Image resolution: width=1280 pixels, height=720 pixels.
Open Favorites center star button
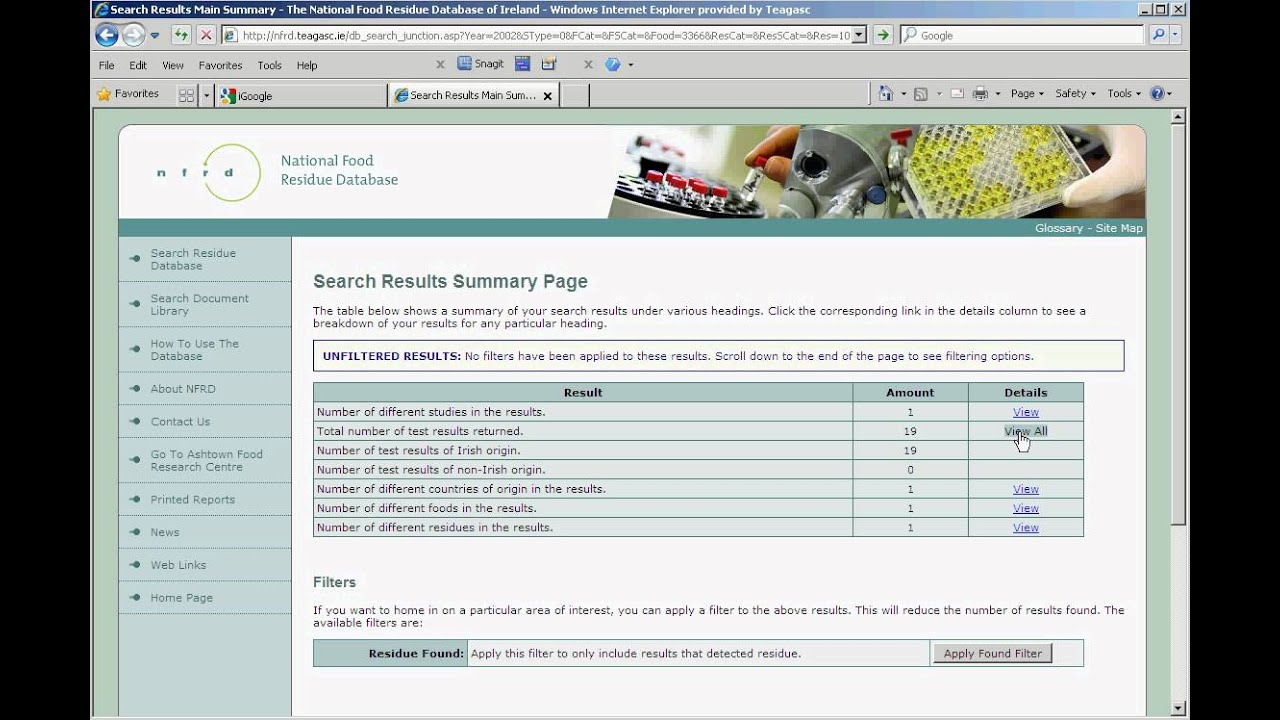[127, 94]
